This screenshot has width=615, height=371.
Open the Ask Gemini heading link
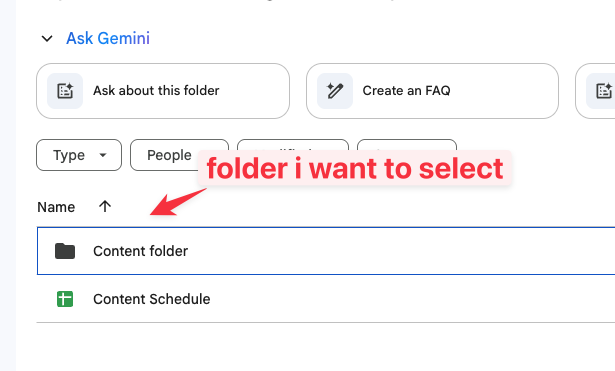[x=108, y=38]
